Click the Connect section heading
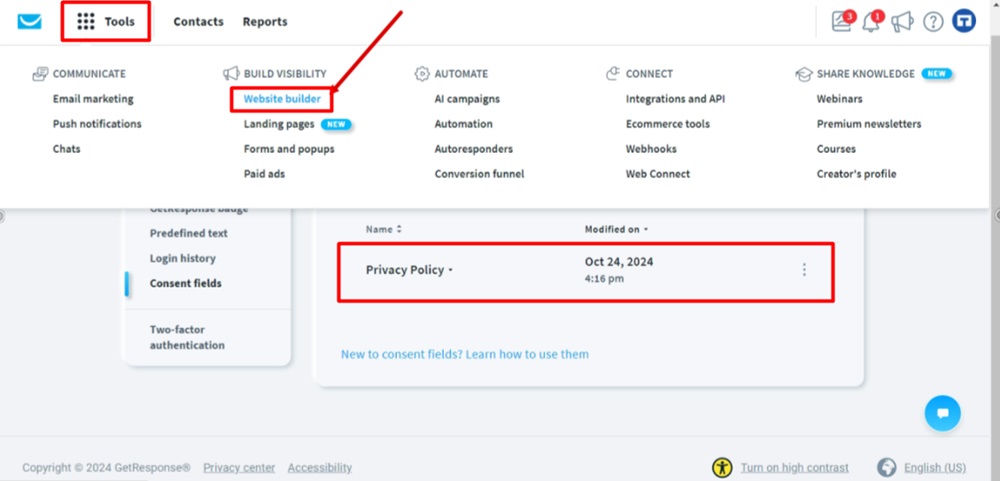This screenshot has width=1000, height=481. [x=639, y=74]
